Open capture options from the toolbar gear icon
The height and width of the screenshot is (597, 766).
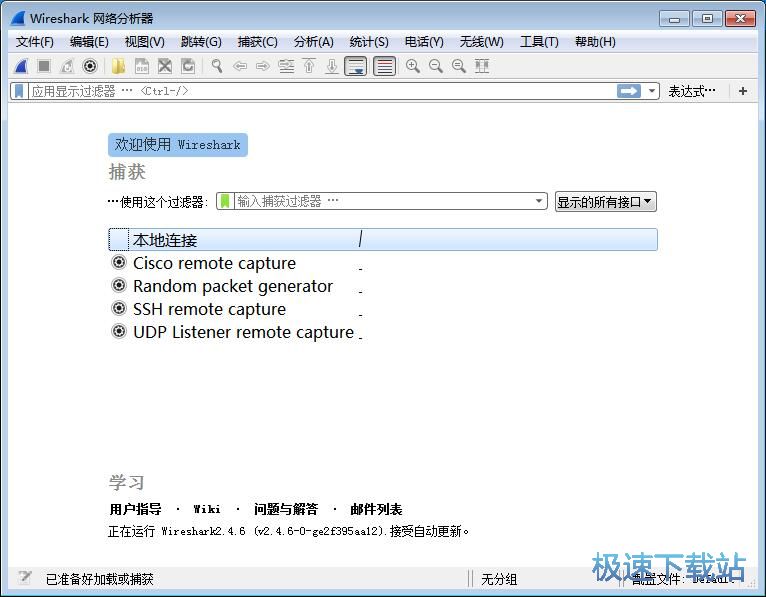[90, 66]
